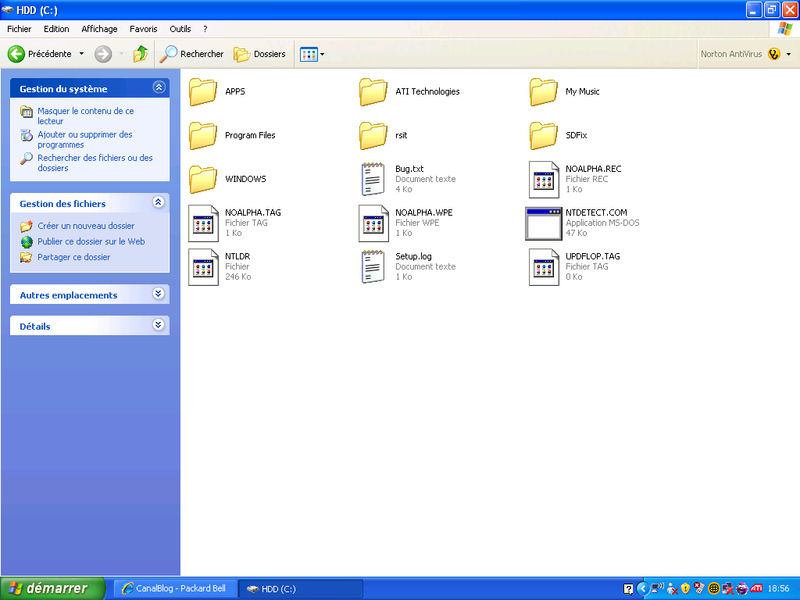Select the NTDETECT.COM application file
This screenshot has width=800, height=600.
click(544, 223)
